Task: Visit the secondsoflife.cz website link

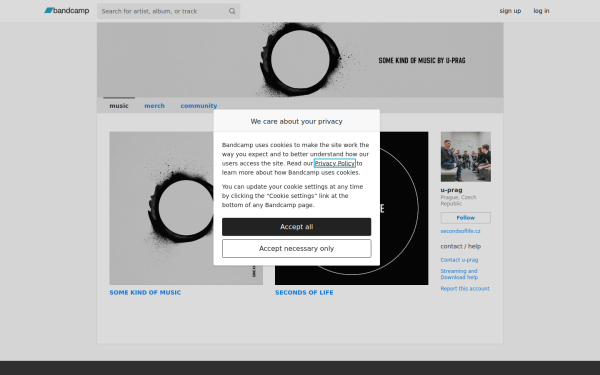Action: coord(460,231)
